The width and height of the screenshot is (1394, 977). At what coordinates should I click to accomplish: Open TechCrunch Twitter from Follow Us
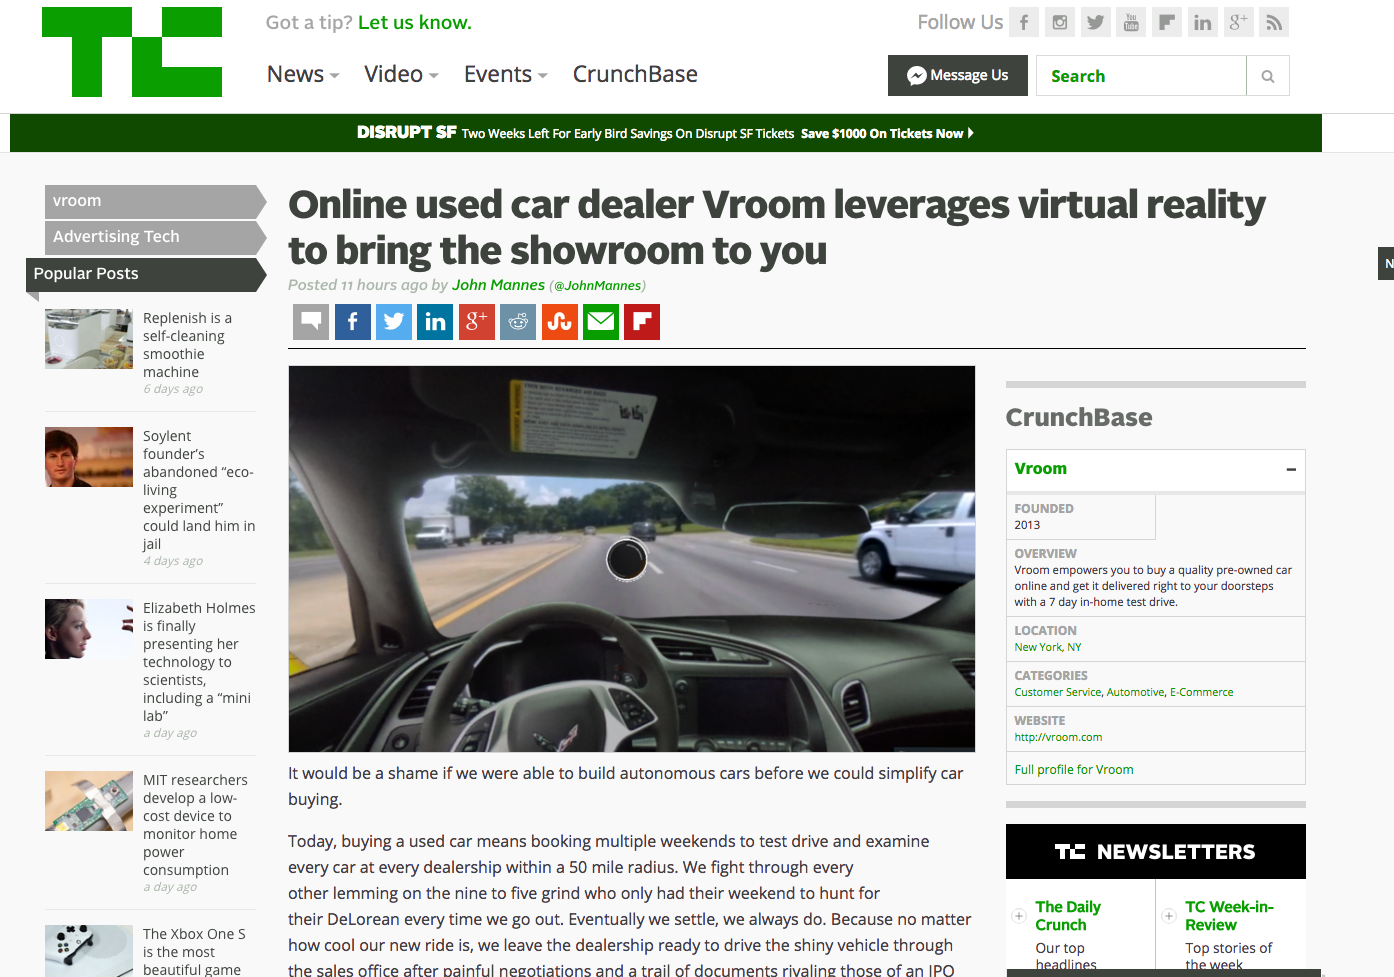(1095, 22)
